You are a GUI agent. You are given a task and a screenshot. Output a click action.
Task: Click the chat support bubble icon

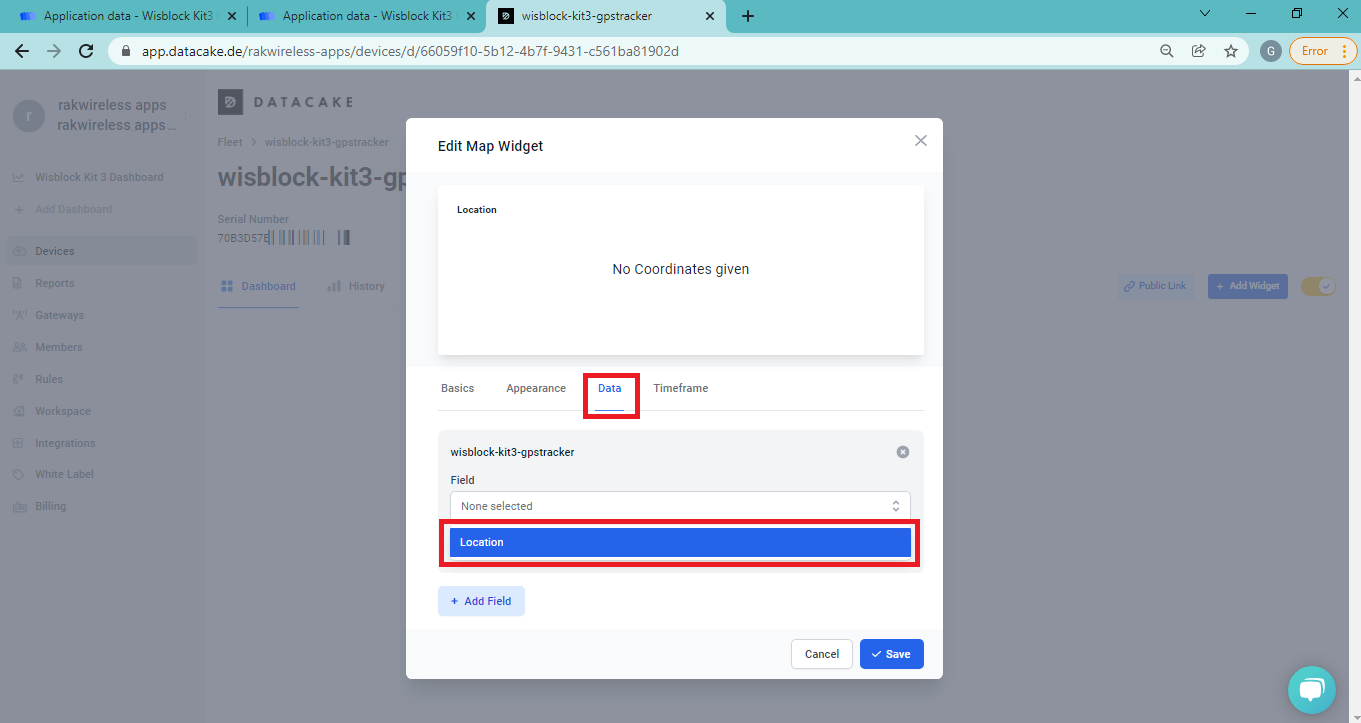point(1311,689)
